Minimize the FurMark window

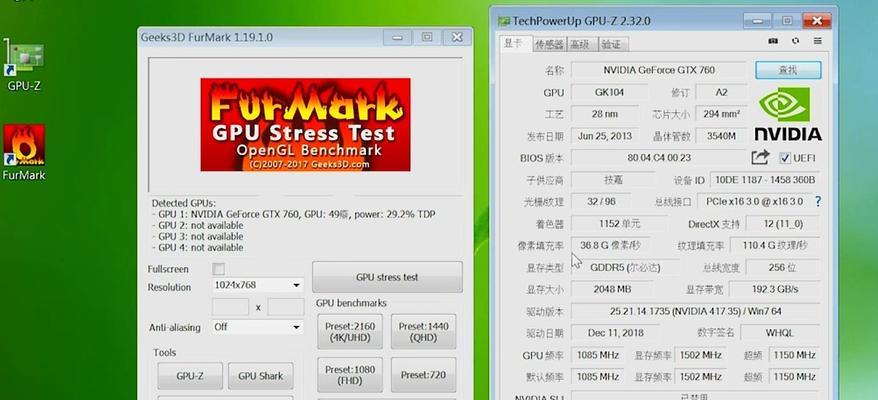[x=398, y=38]
